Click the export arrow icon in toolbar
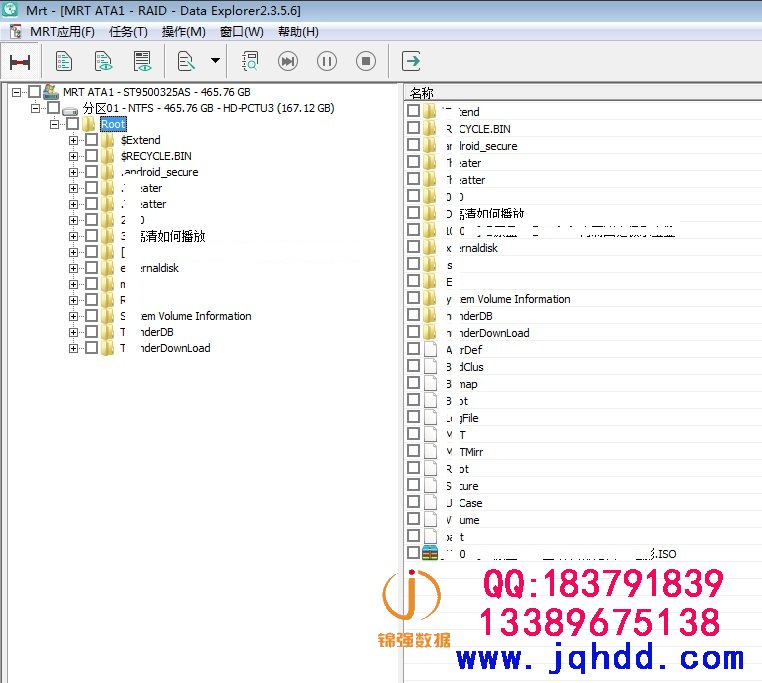762x683 pixels. (411, 61)
